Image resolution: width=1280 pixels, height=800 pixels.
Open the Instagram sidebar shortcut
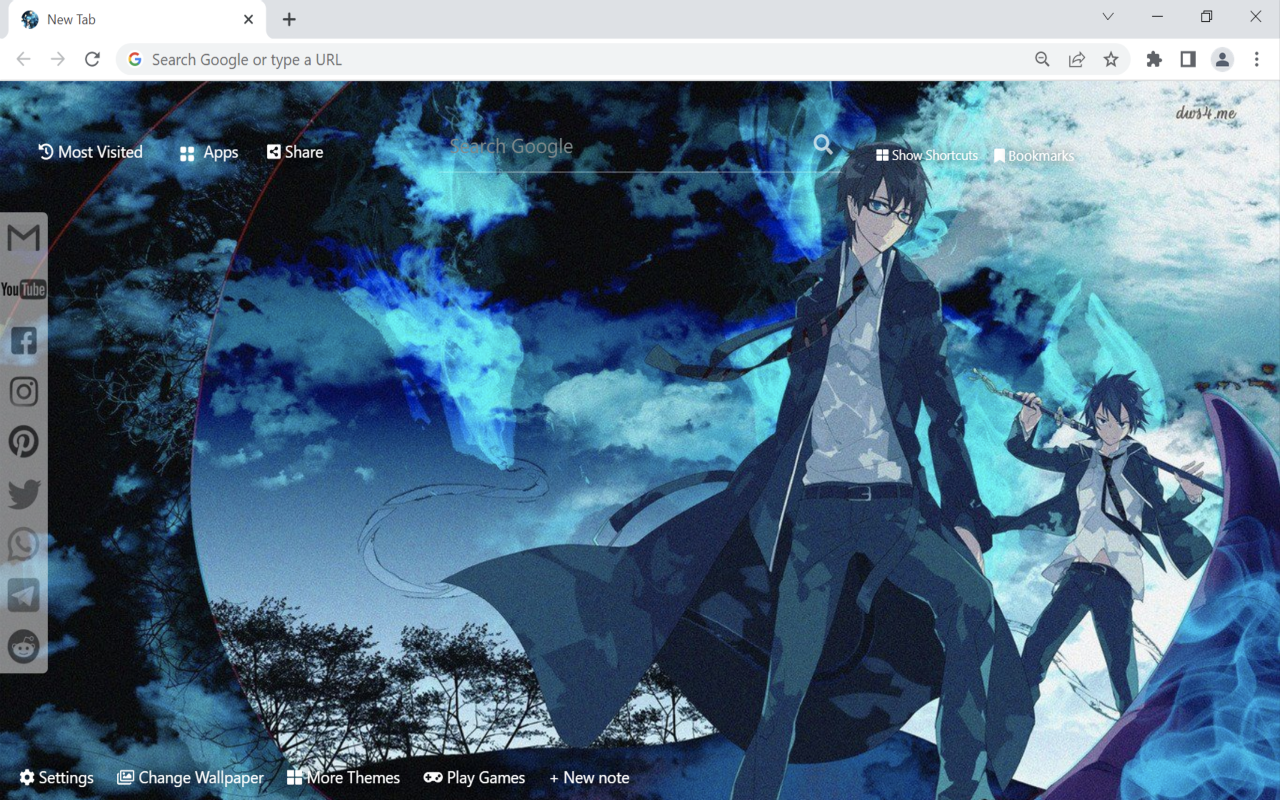point(23,391)
